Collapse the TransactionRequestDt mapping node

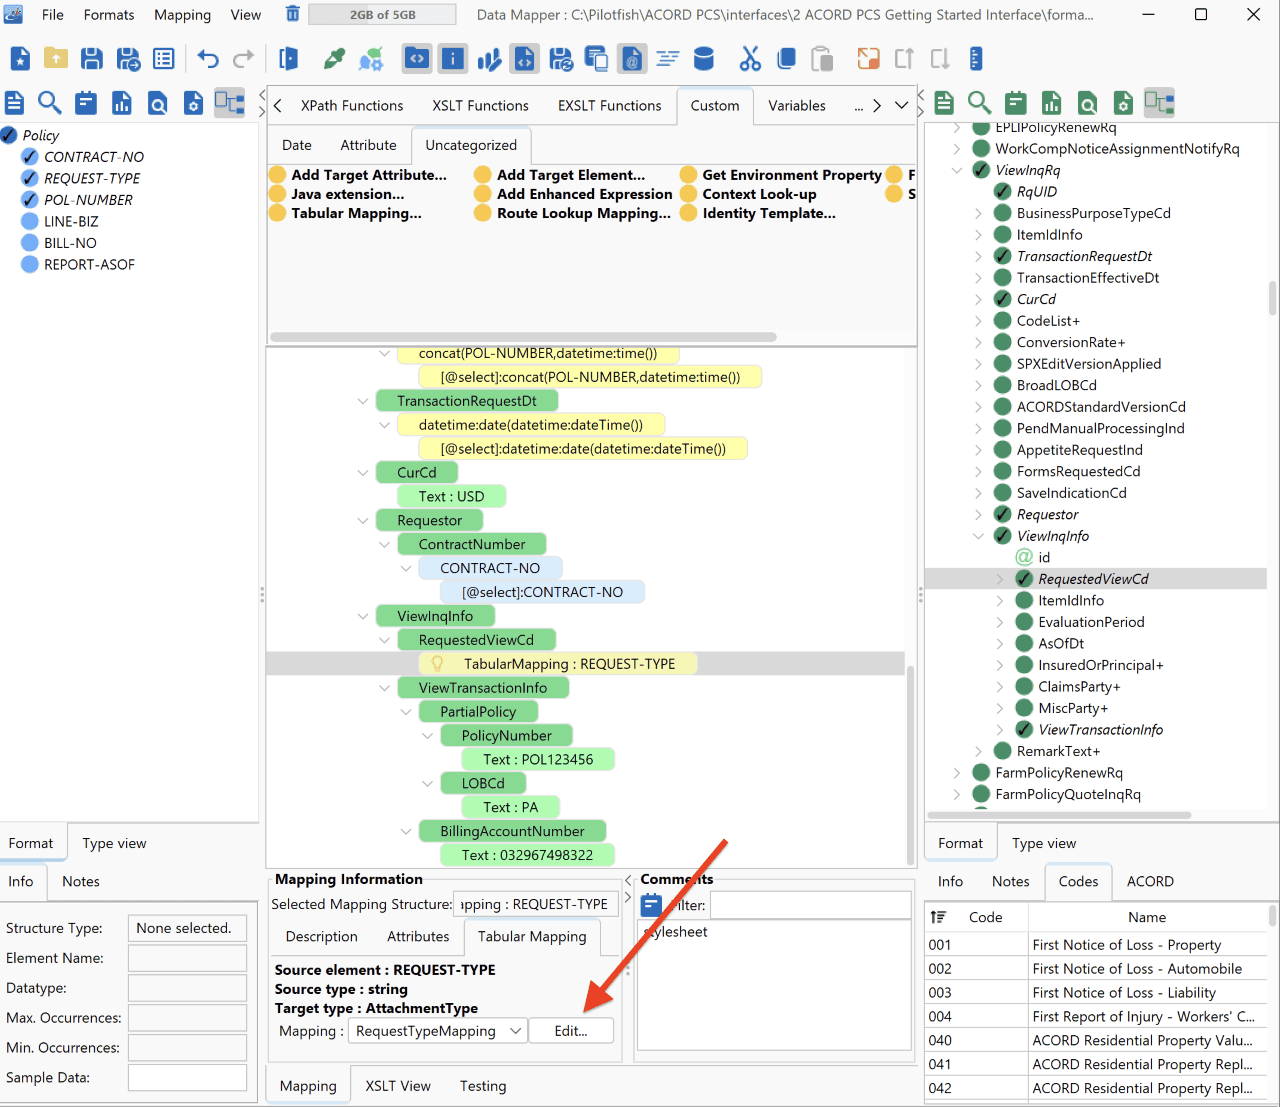[x=363, y=401]
